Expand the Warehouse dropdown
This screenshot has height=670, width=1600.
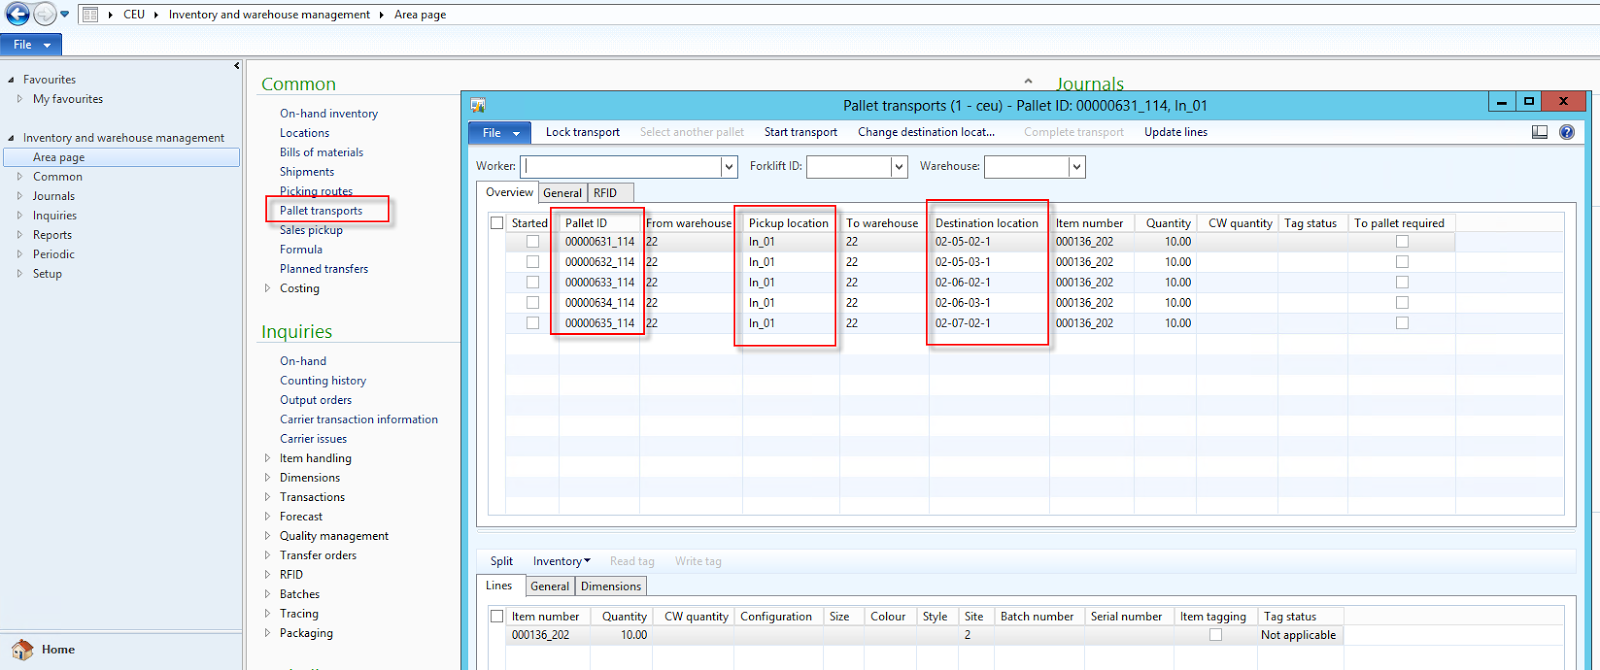point(1077,167)
